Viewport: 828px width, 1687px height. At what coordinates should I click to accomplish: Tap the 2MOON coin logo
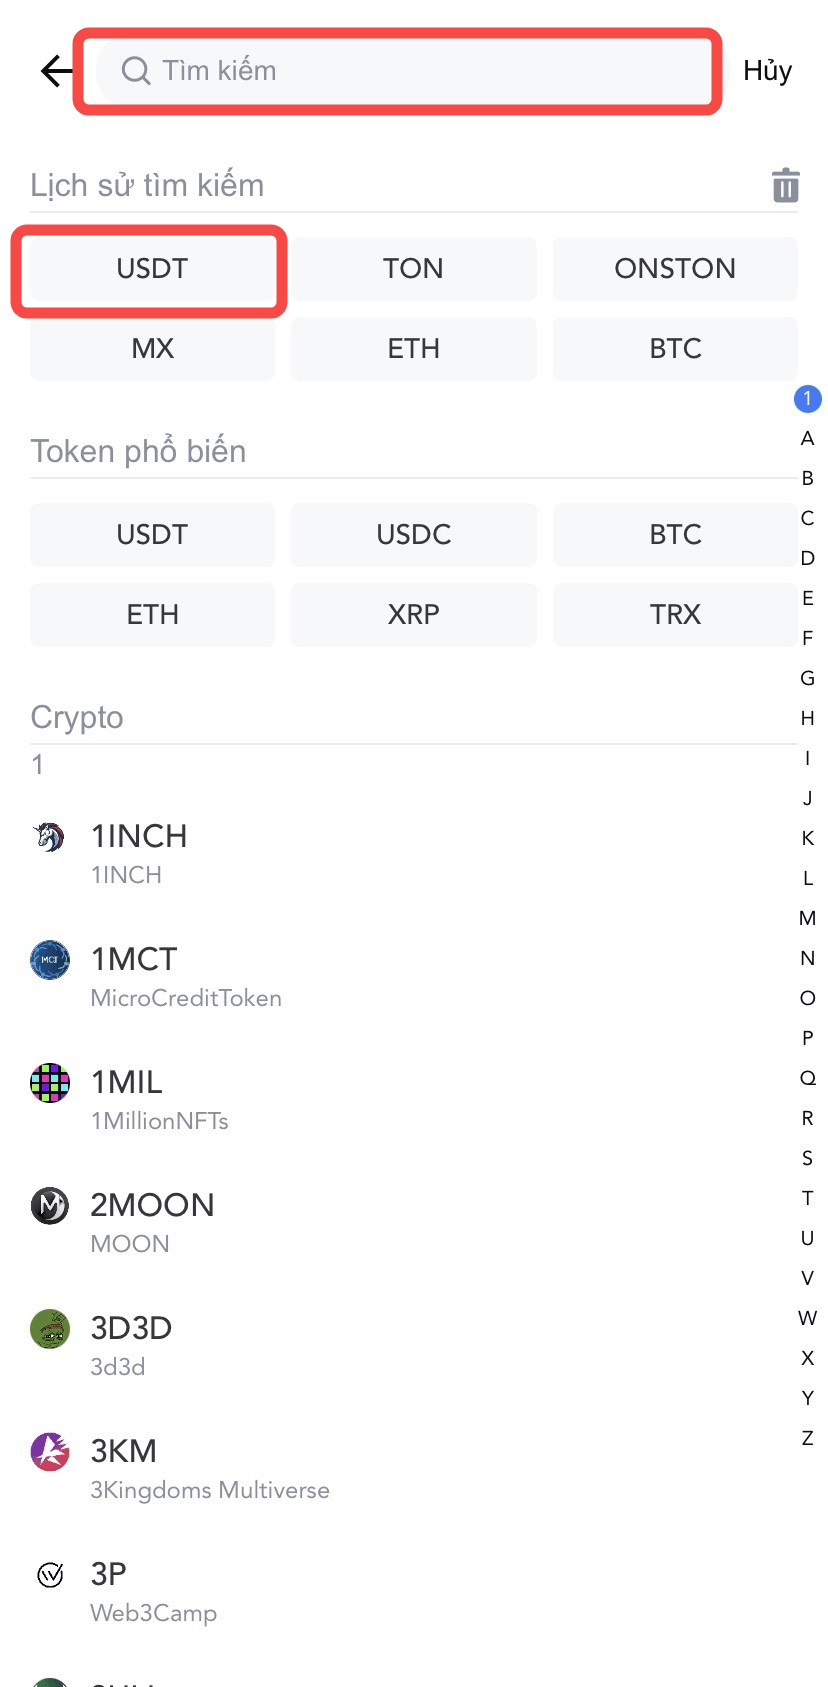[49, 1206]
